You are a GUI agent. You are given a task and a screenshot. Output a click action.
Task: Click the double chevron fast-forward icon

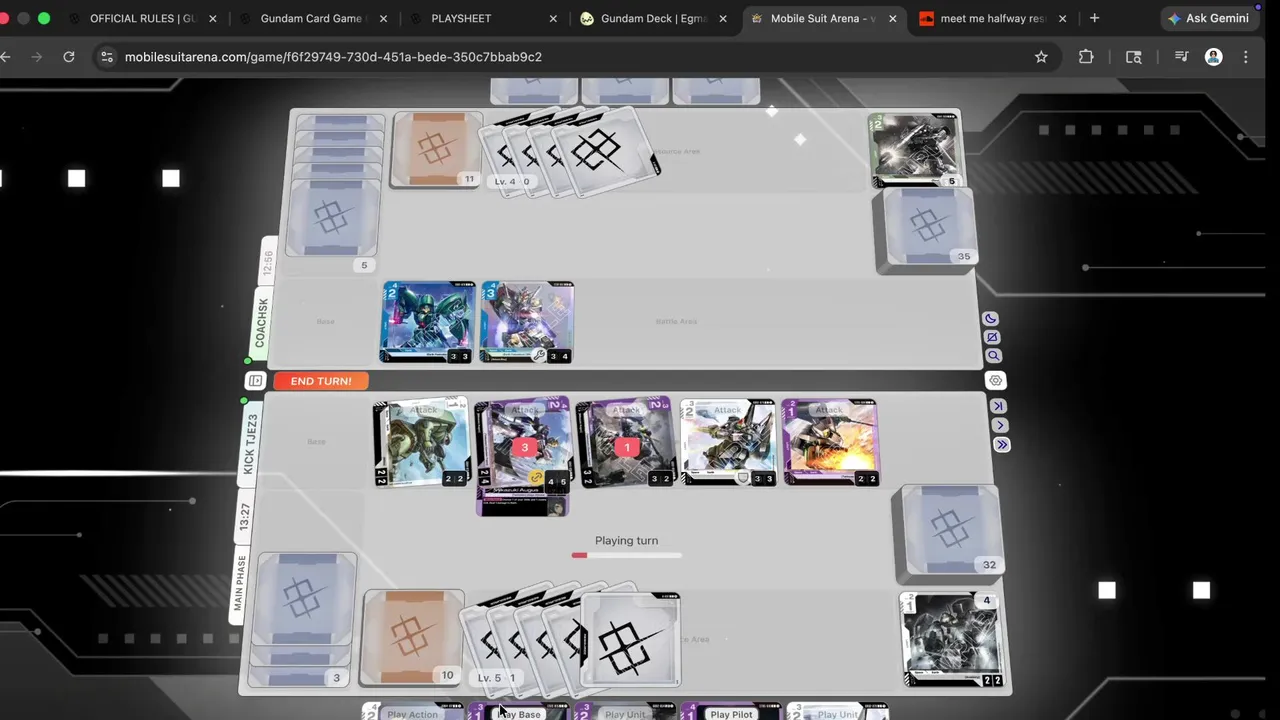(1002, 444)
